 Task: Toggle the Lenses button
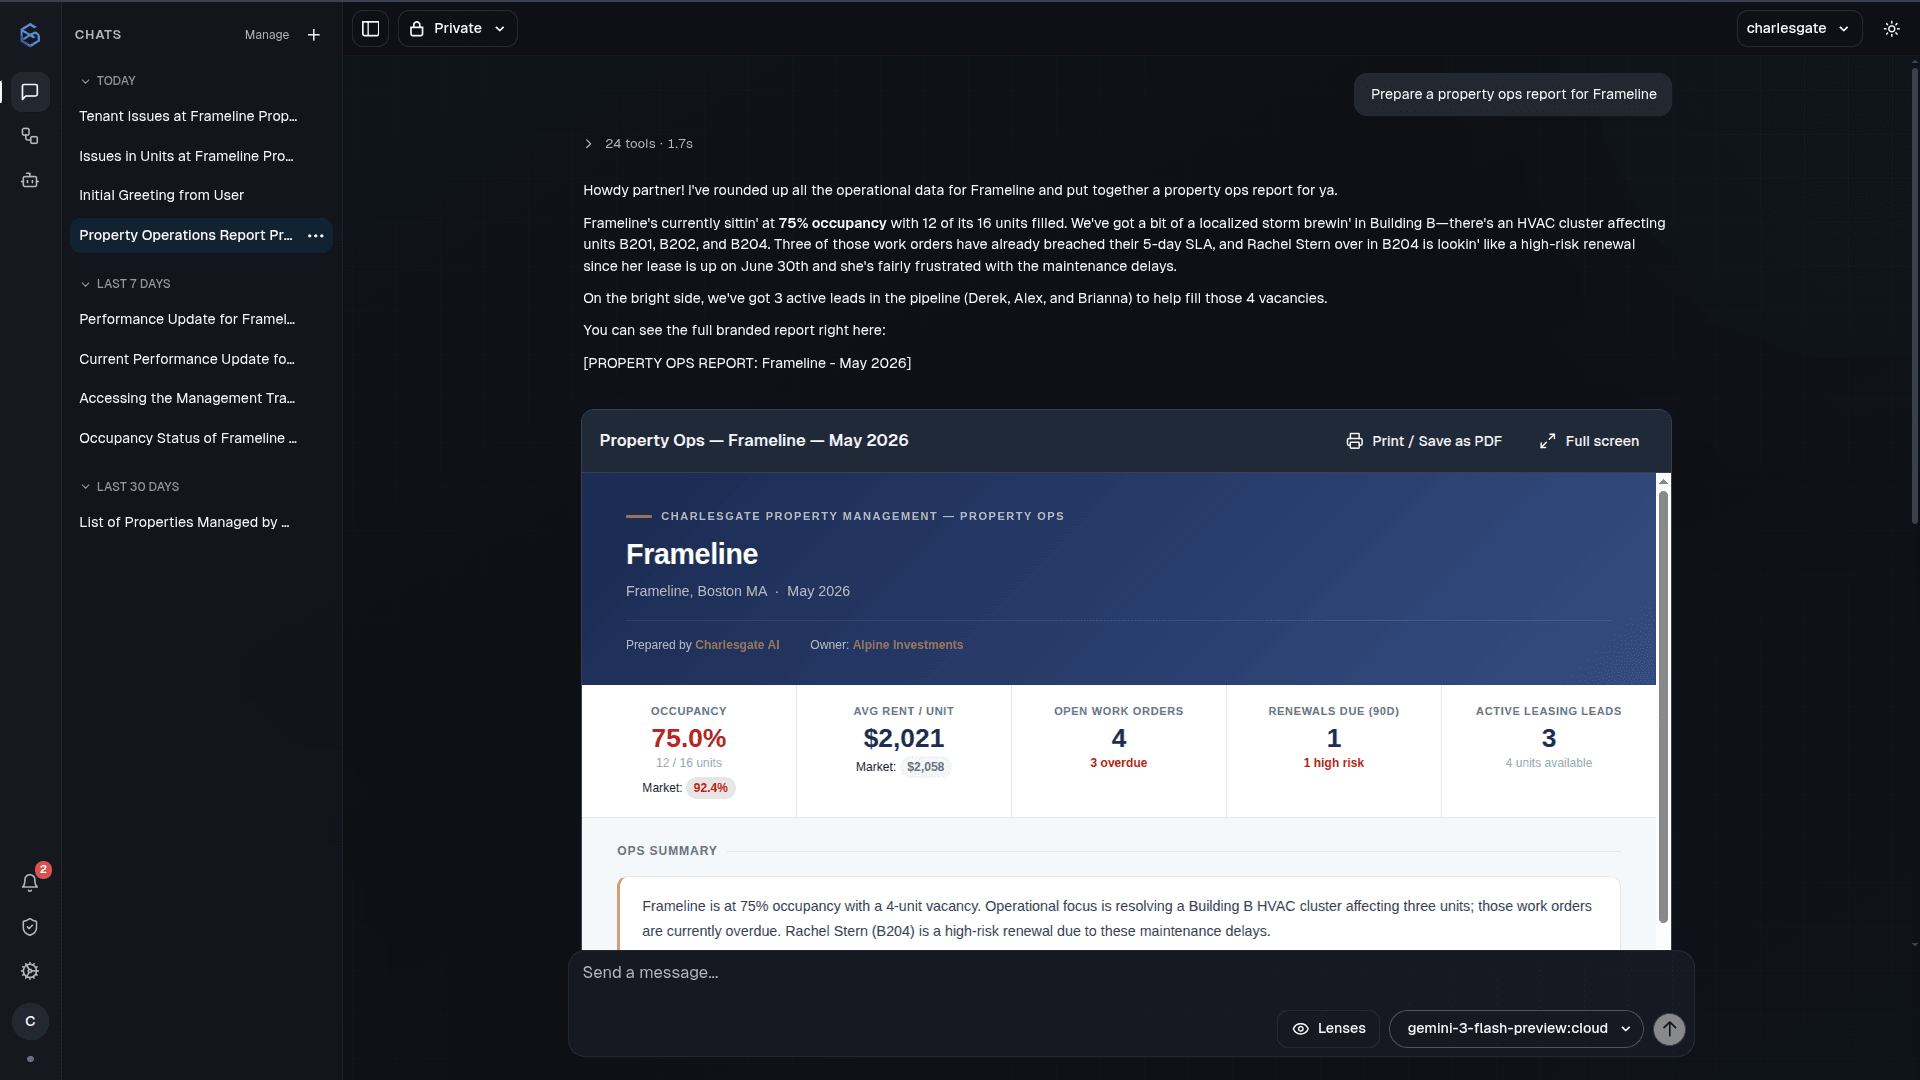[1328, 1028]
